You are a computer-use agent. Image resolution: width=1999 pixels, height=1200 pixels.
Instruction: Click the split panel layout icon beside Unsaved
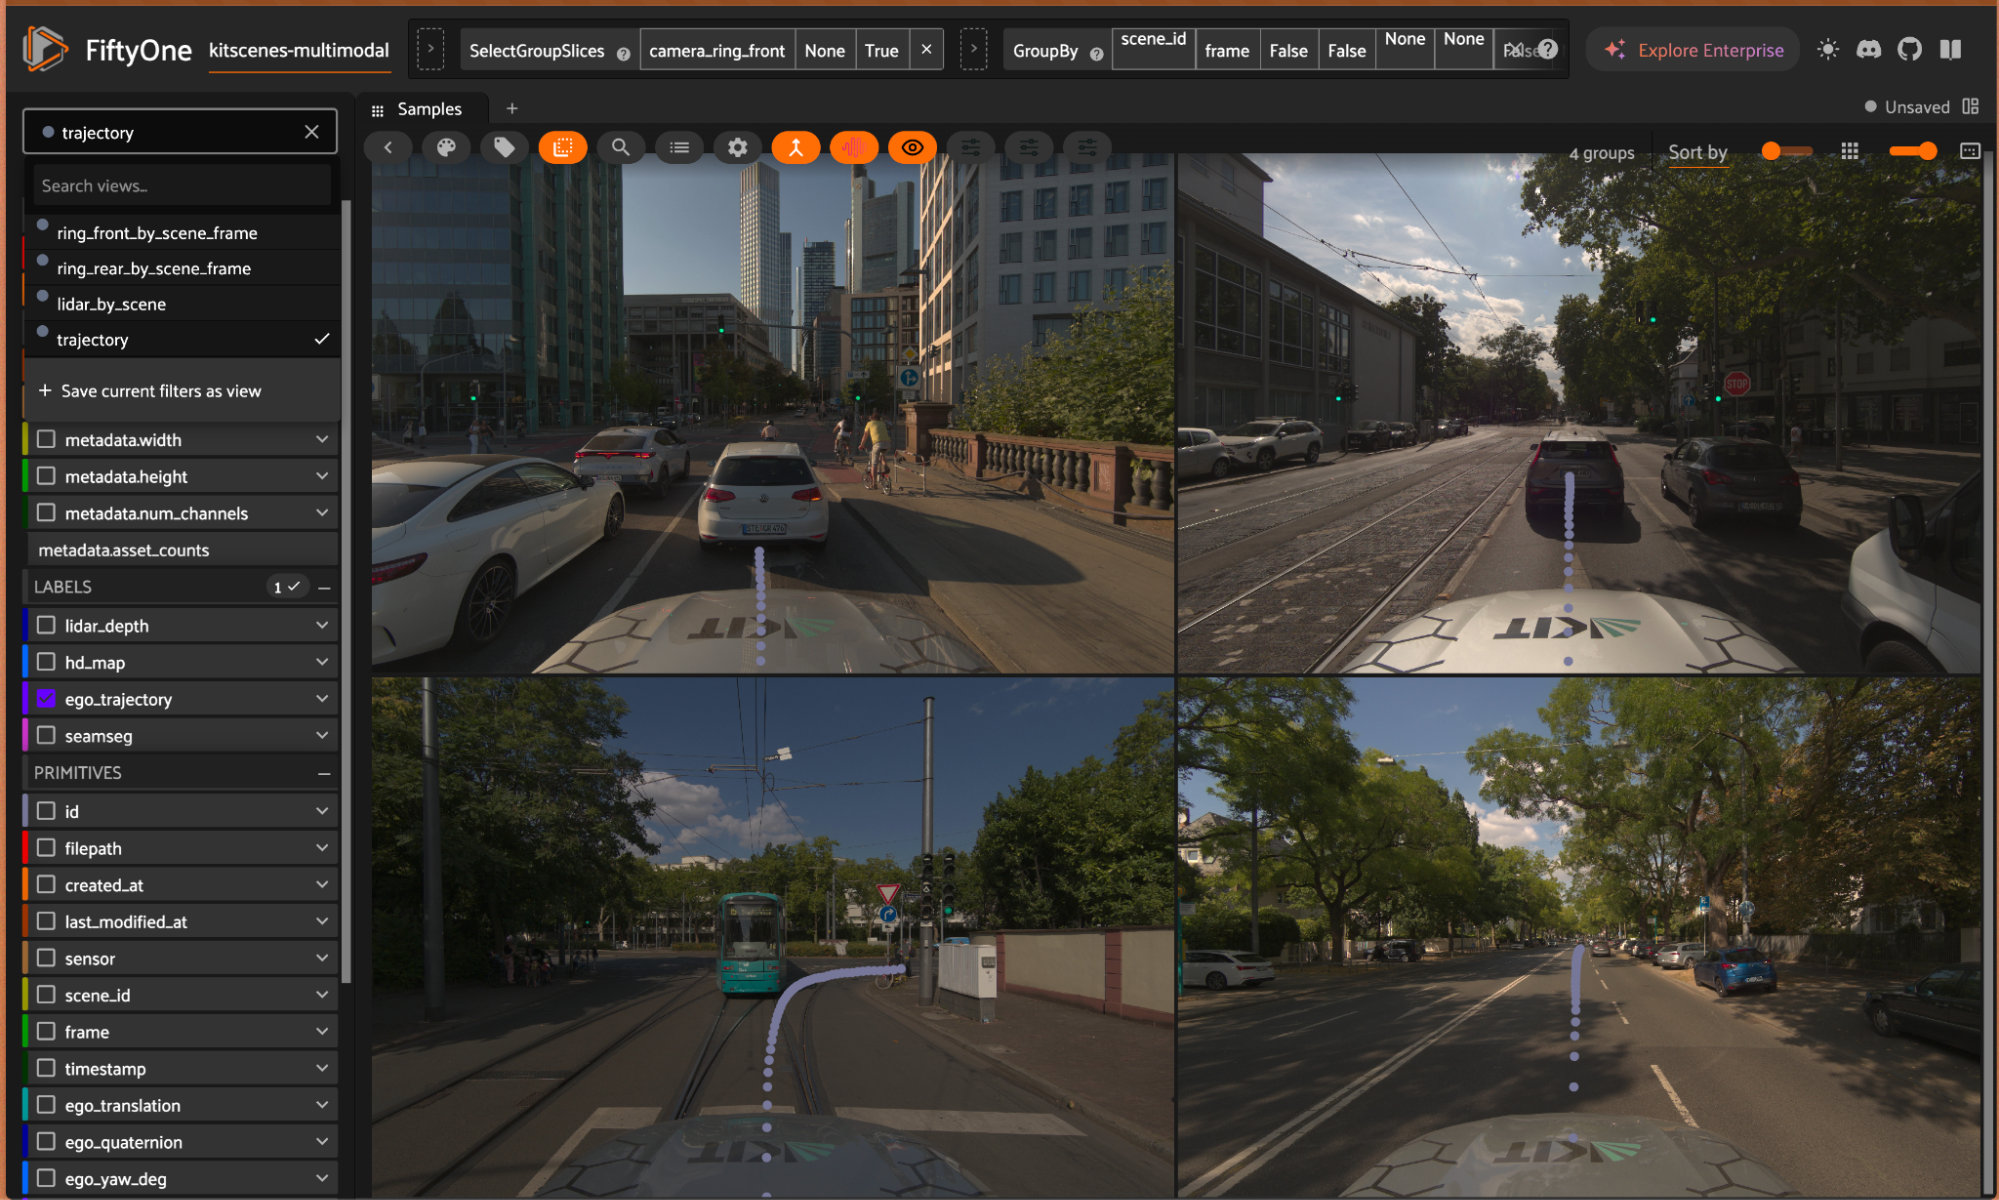(1970, 107)
